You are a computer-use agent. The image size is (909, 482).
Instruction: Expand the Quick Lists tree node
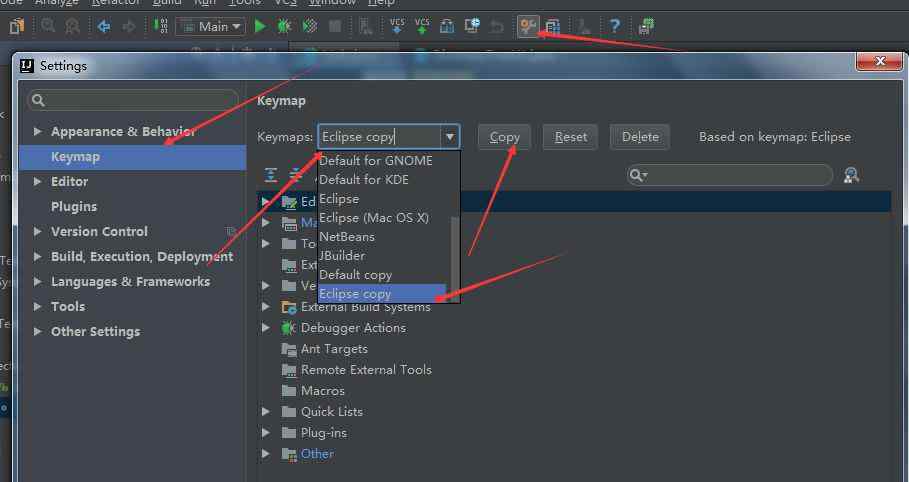coord(266,412)
